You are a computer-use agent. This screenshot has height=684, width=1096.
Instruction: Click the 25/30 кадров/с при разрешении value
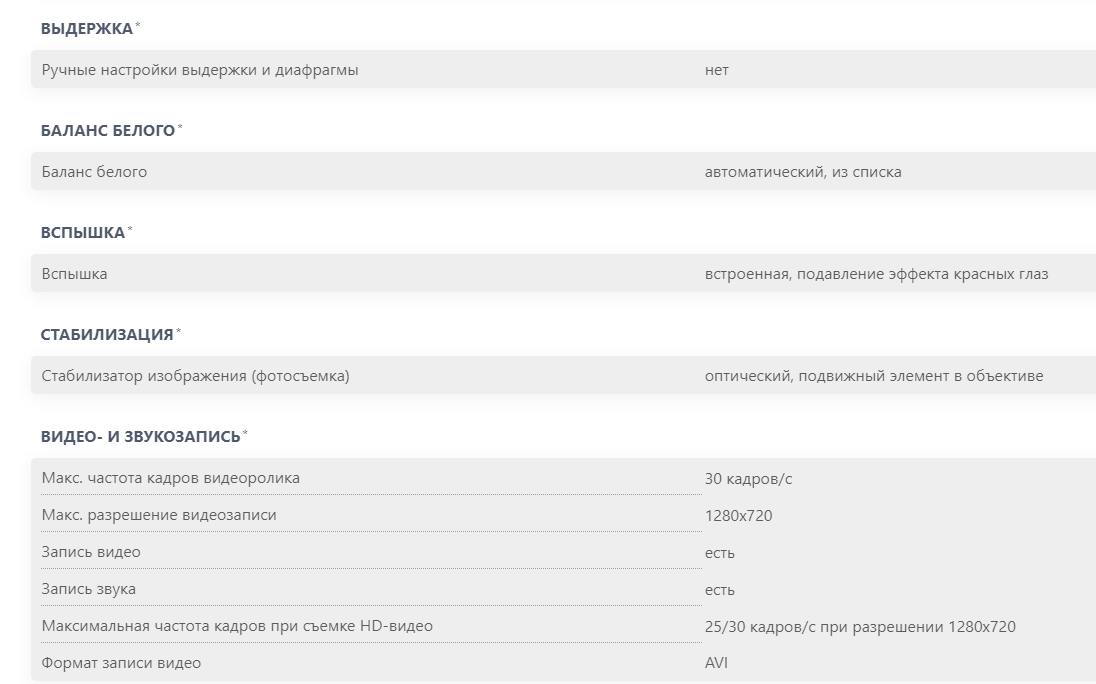coord(860,627)
